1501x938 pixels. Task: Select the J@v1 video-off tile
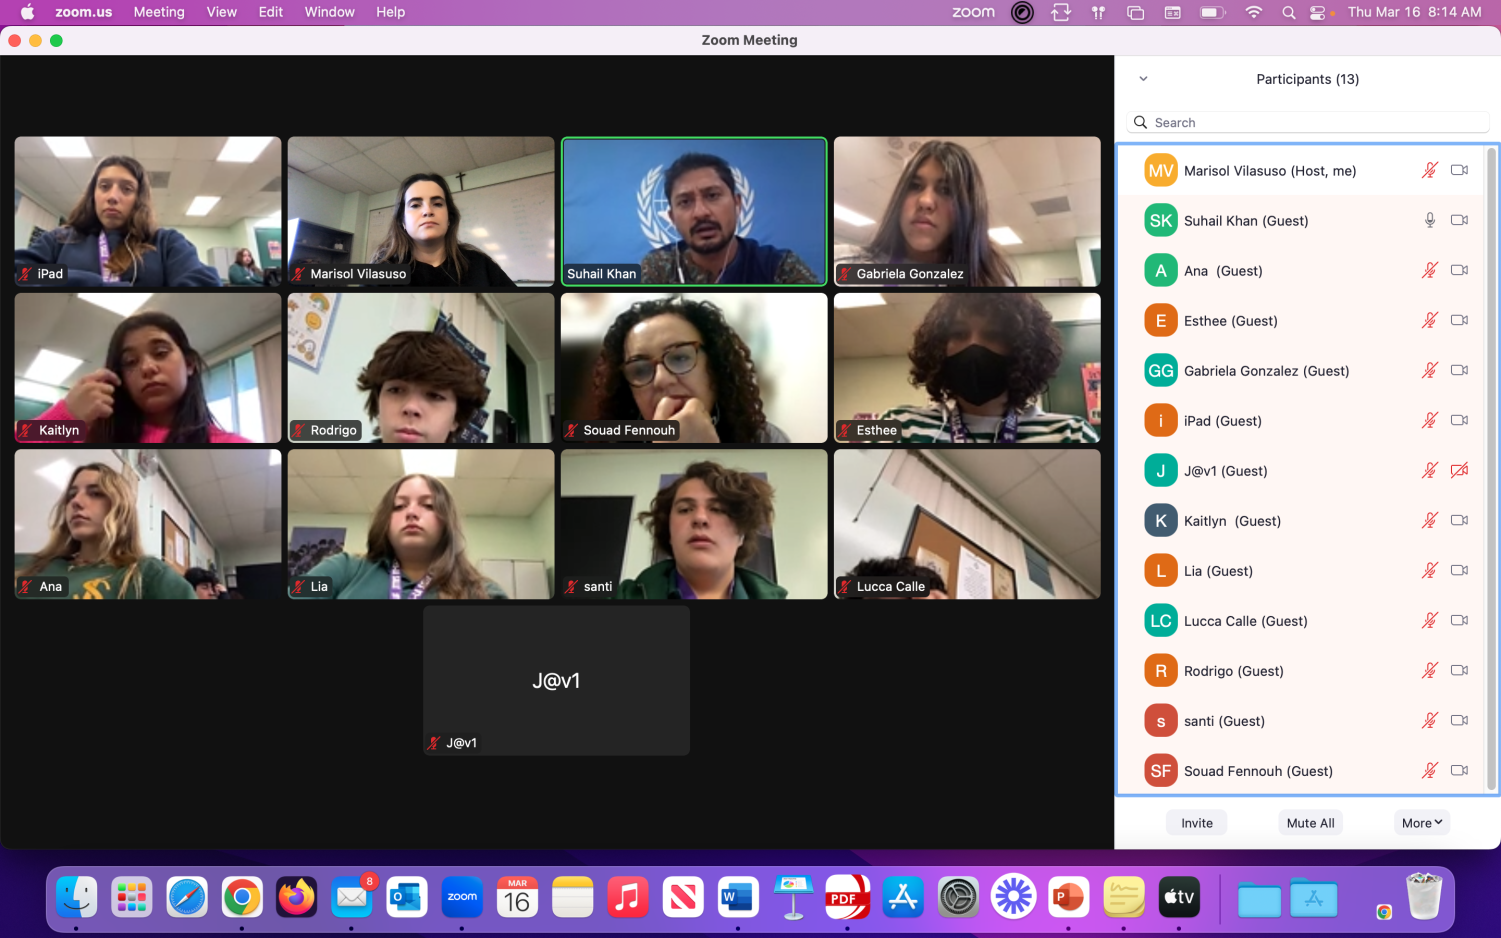[x=556, y=680]
